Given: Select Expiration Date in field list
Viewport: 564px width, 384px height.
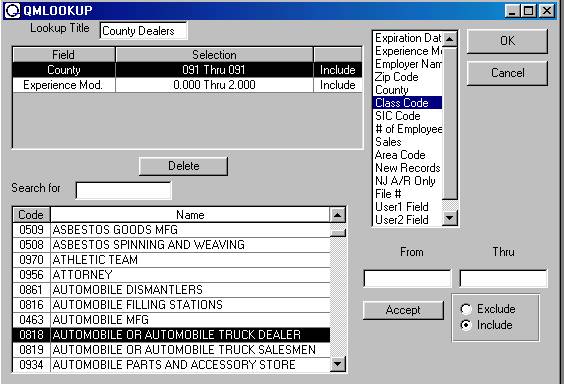Looking at the screenshot, I should (408, 38).
